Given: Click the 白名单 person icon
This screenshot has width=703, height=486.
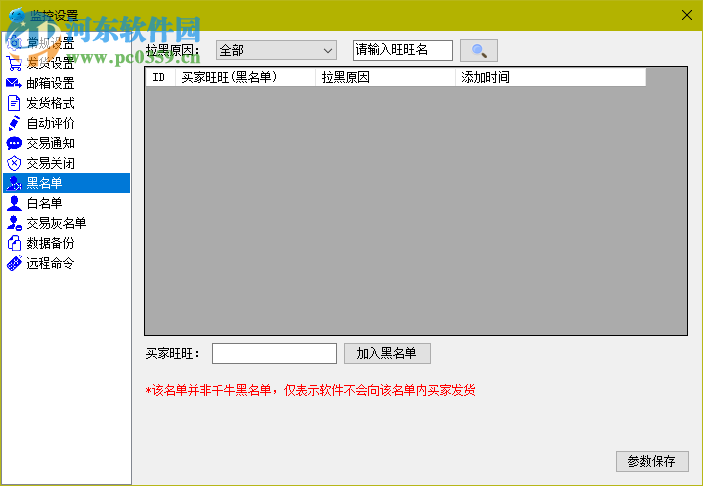Looking at the screenshot, I should tap(14, 203).
